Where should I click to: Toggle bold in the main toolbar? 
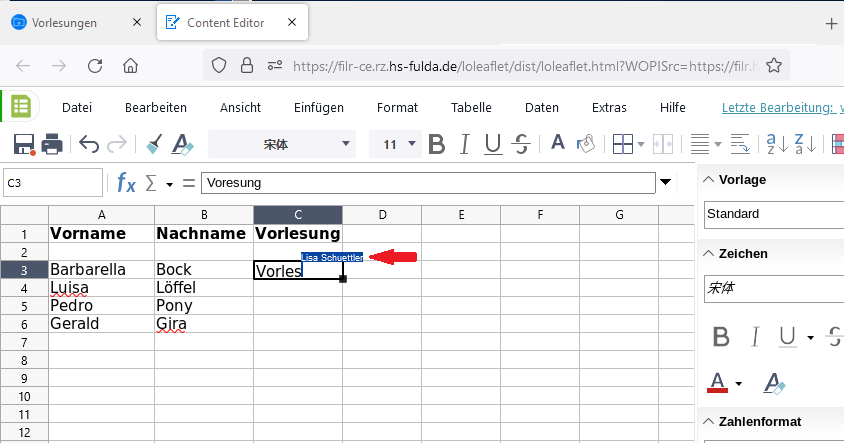(436, 144)
